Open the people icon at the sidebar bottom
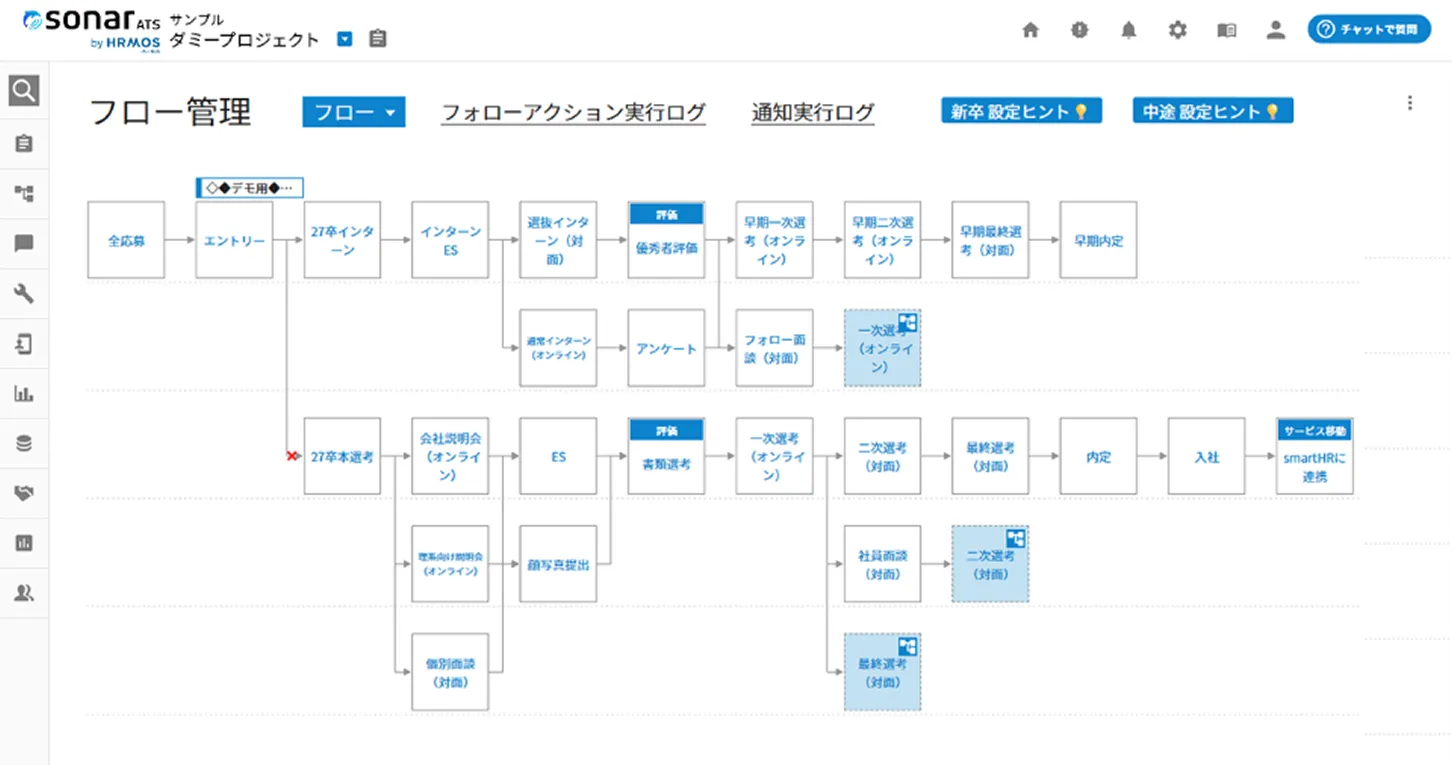The height and width of the screenshot is (765, 1452). (24, 592)
